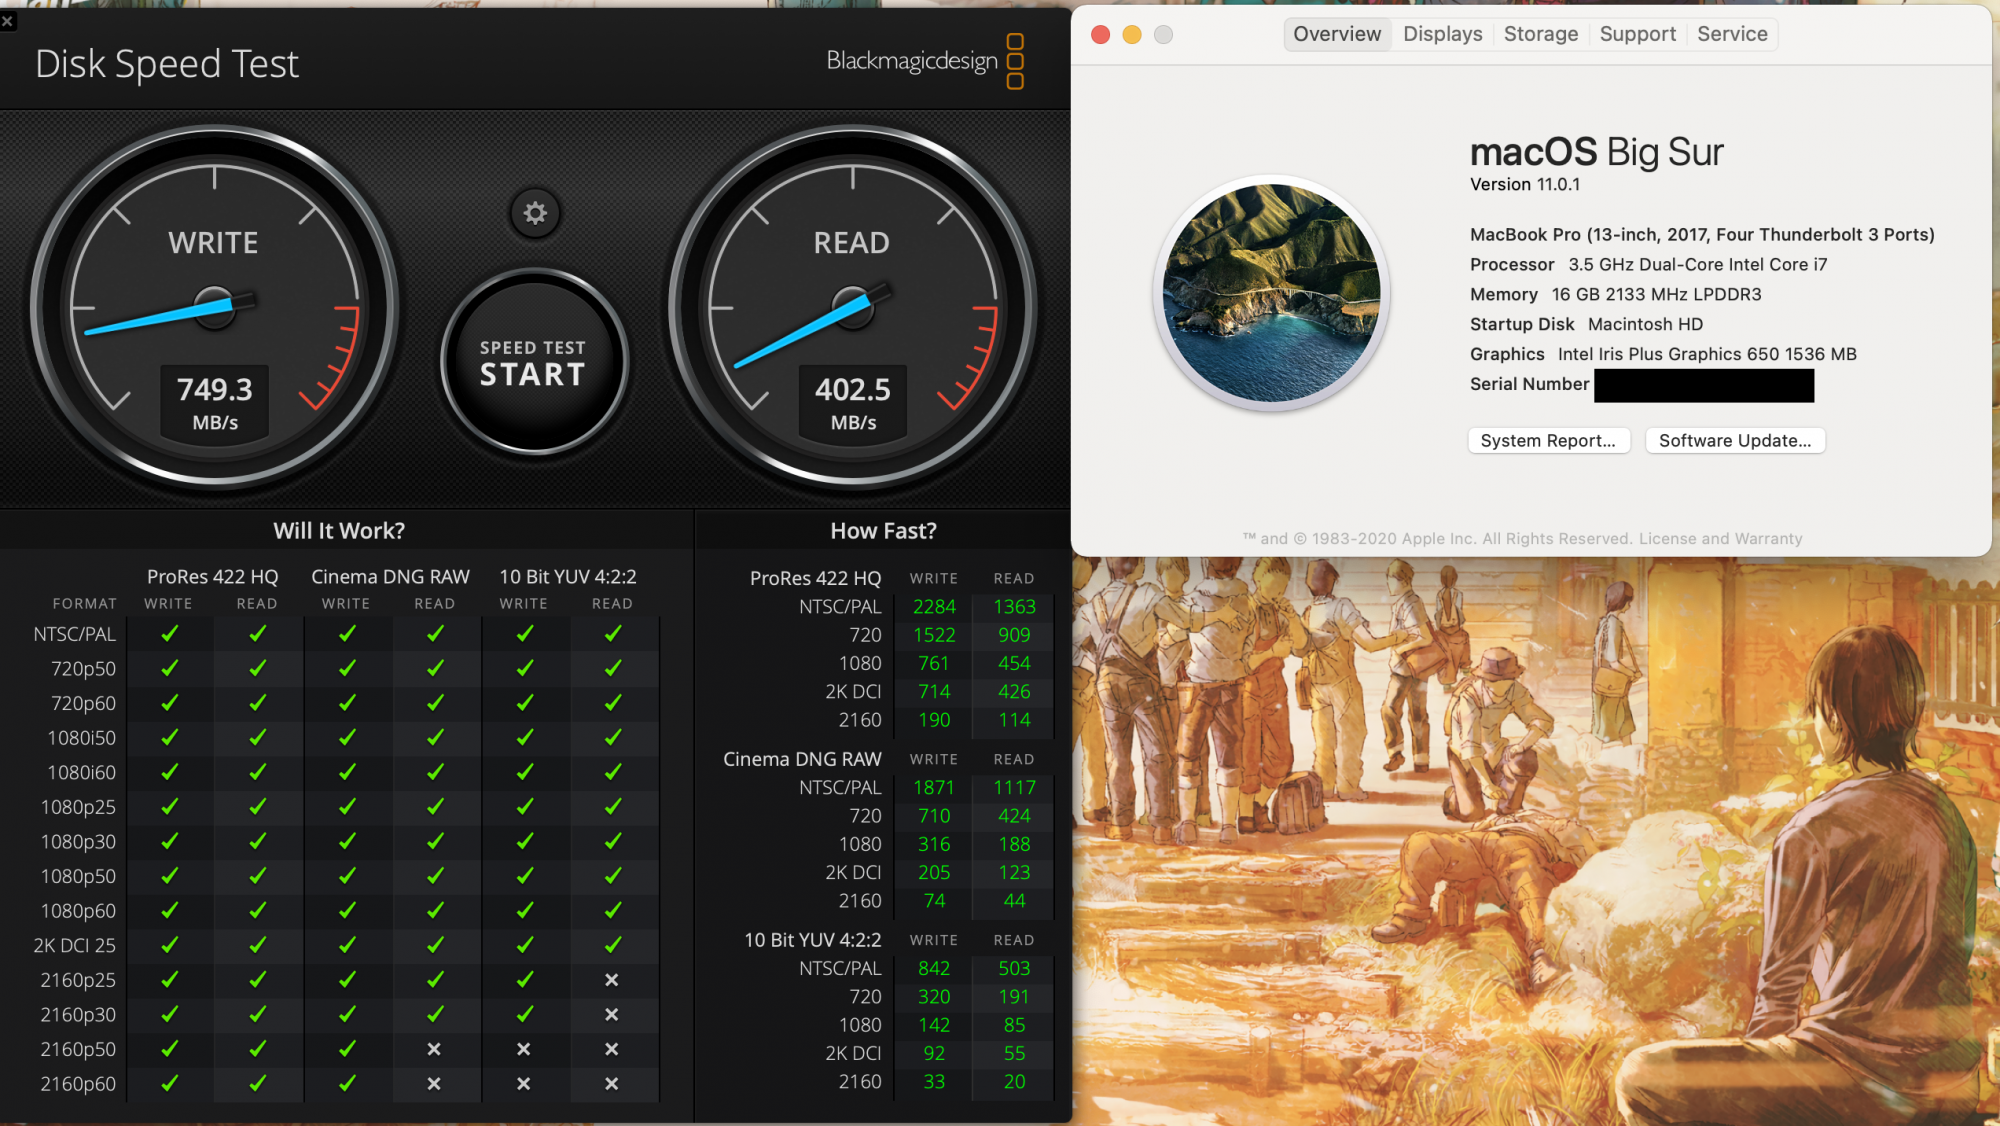Click the Software Update... button
This screenshot has width=2000, height=1126.
[1735, 441]
